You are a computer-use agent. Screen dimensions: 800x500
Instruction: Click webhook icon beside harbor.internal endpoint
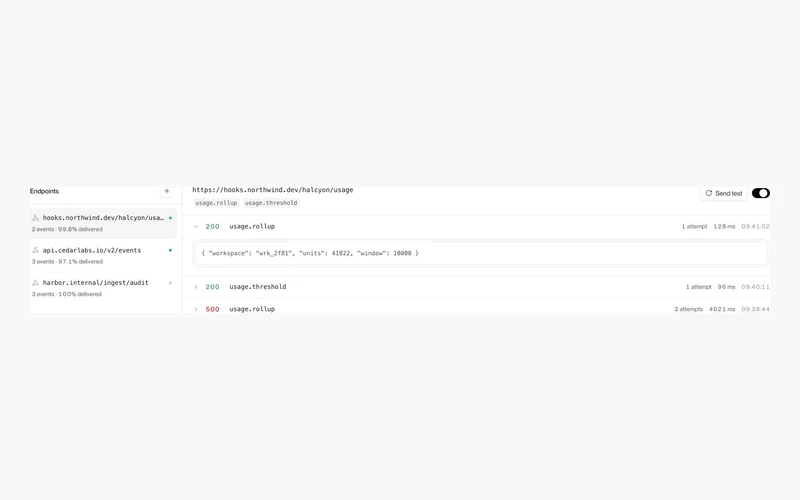pos(35,283)
